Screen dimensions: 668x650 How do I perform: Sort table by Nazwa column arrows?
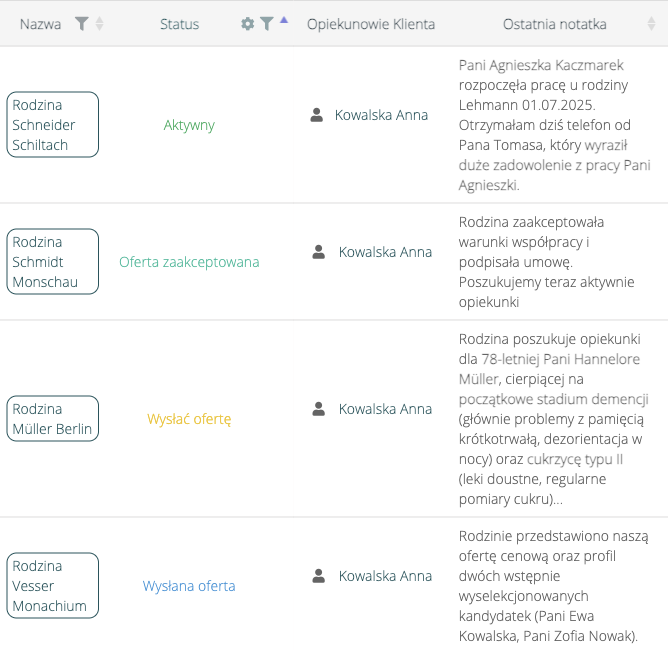99,24
